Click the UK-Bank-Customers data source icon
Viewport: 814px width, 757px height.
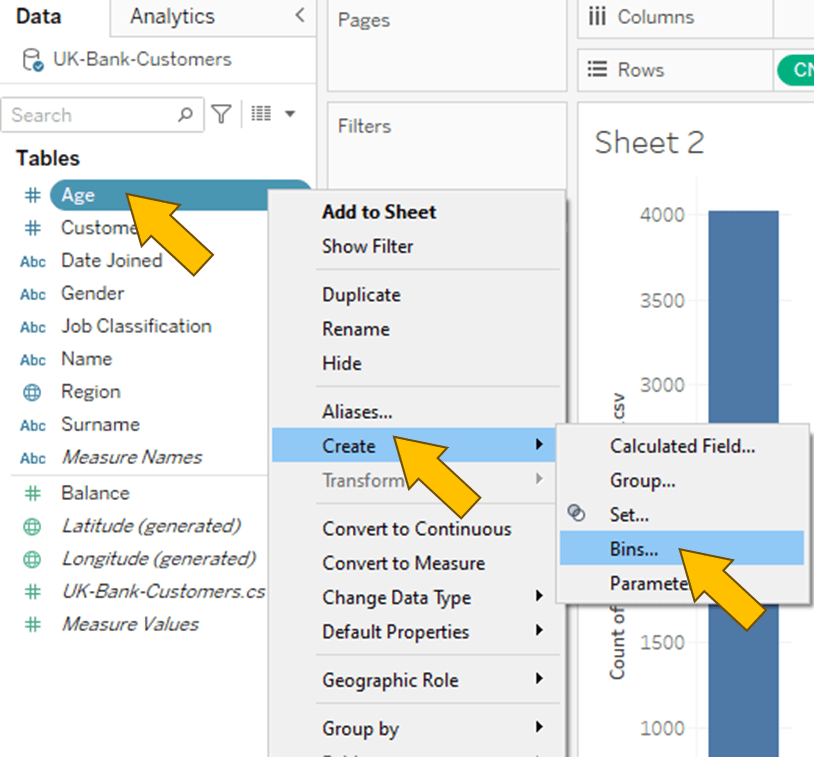(33, 60)
